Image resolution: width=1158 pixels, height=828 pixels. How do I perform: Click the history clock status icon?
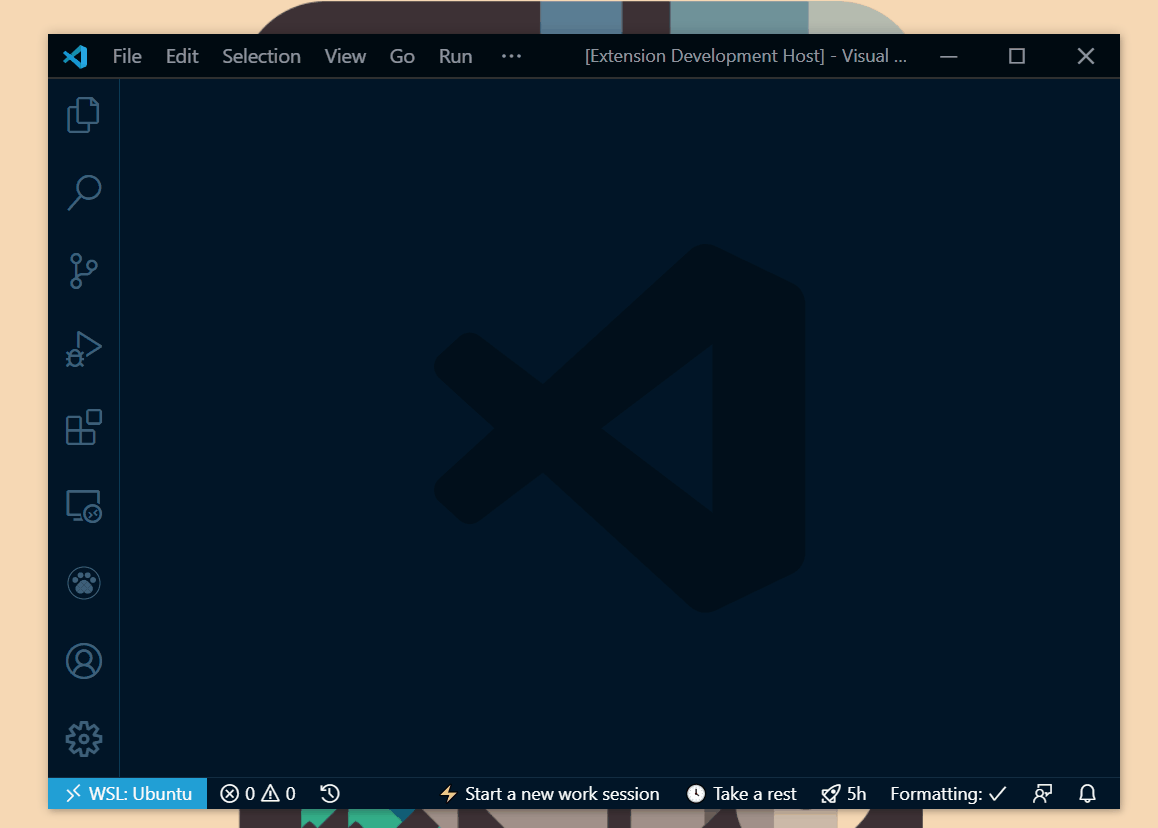(329, 793)
